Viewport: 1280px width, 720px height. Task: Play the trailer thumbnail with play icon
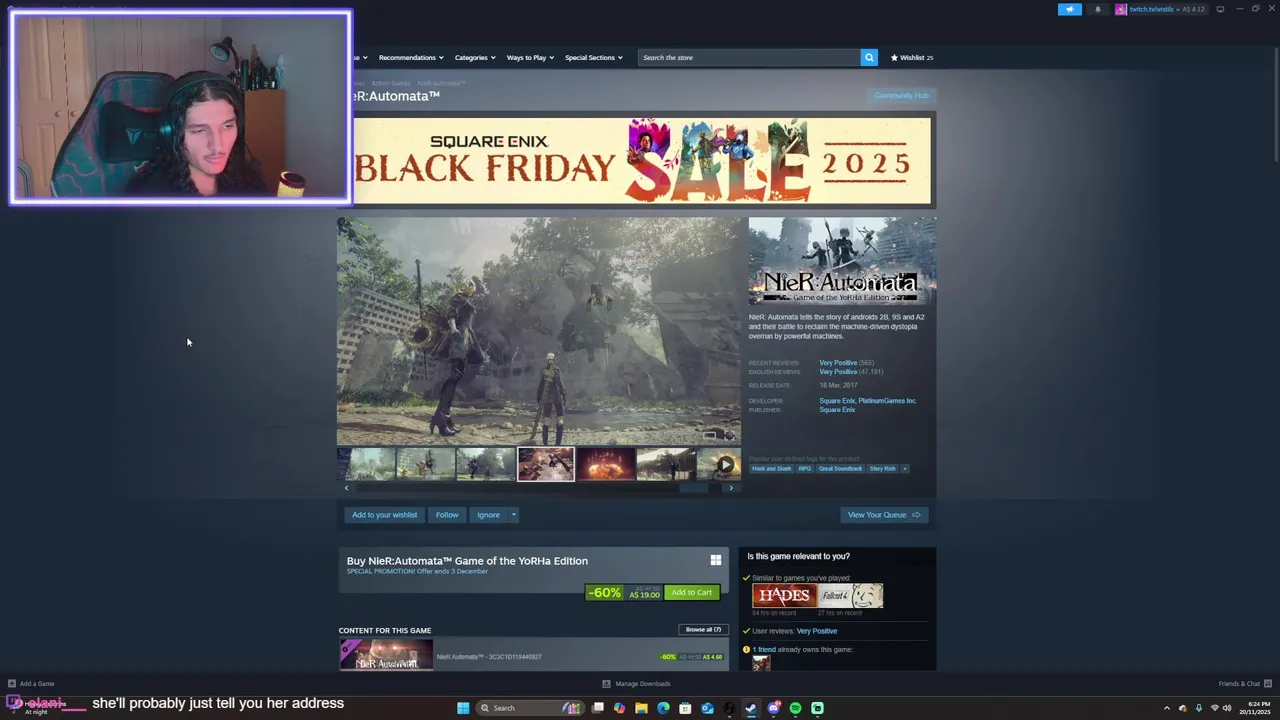point(718,464)
